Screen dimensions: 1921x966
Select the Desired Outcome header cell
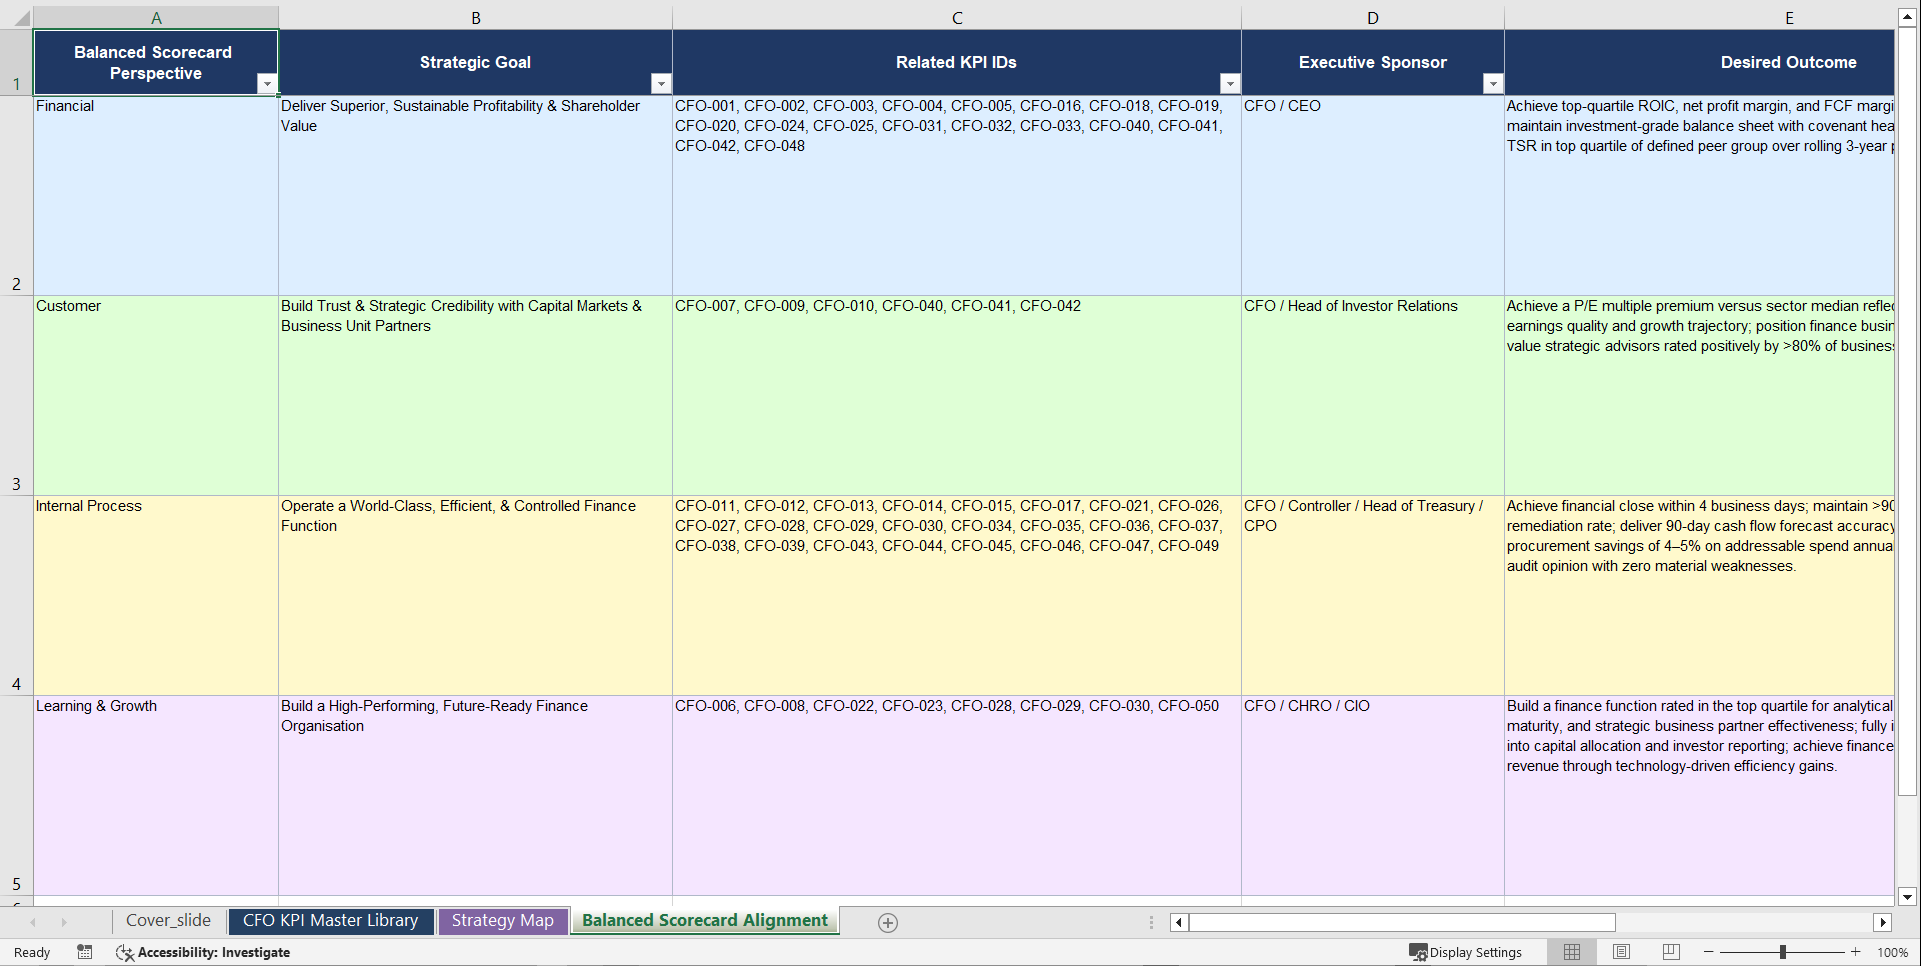coord(1700,62)
